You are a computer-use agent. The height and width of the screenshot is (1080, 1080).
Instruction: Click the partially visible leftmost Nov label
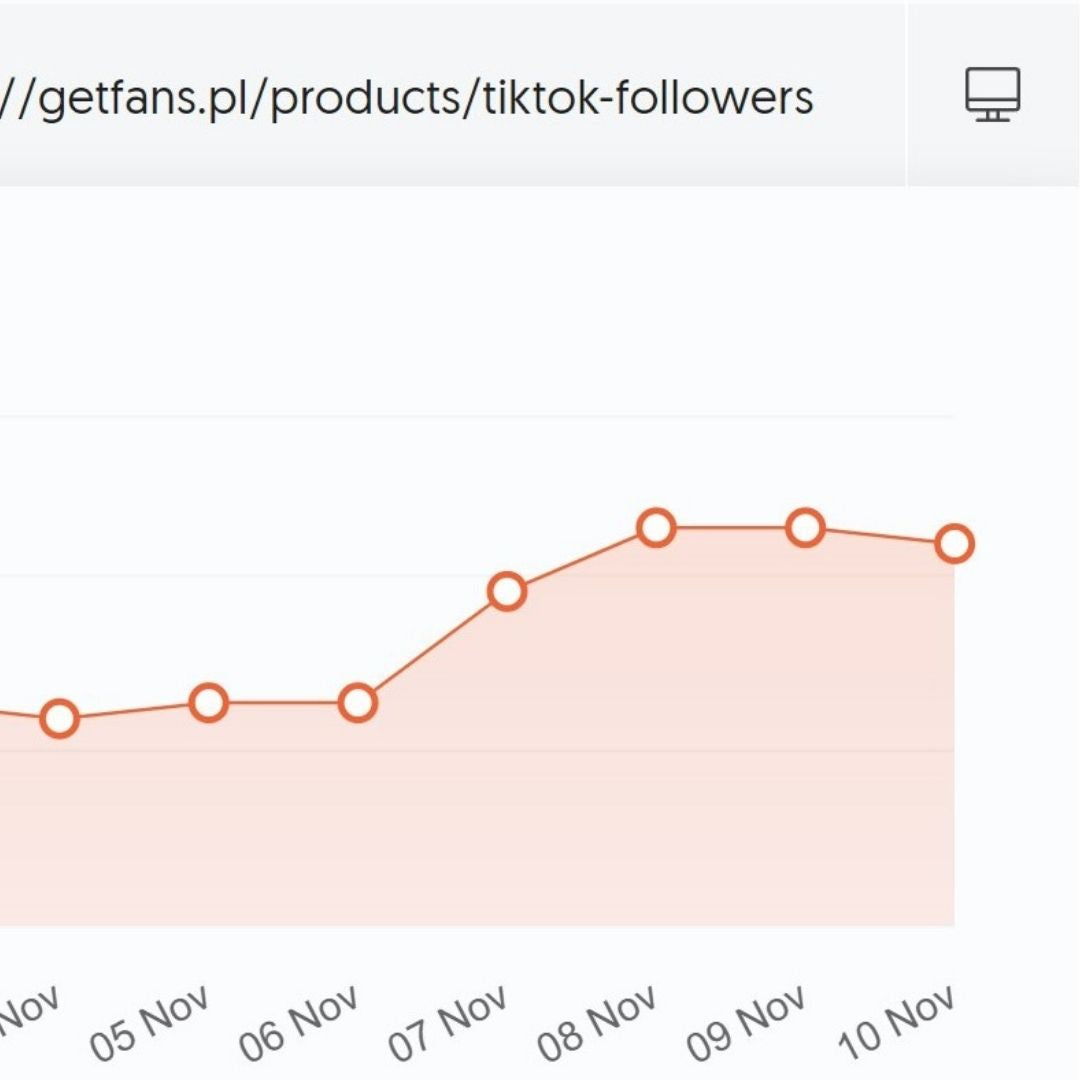click(x=30, y=1010)
